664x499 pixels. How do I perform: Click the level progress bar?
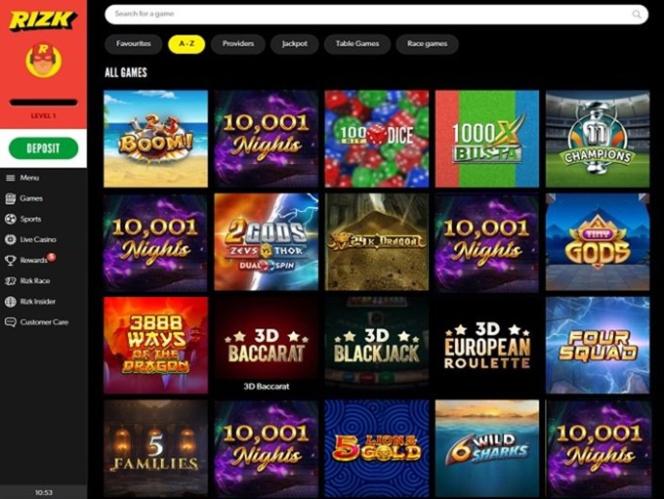point(43,102)
